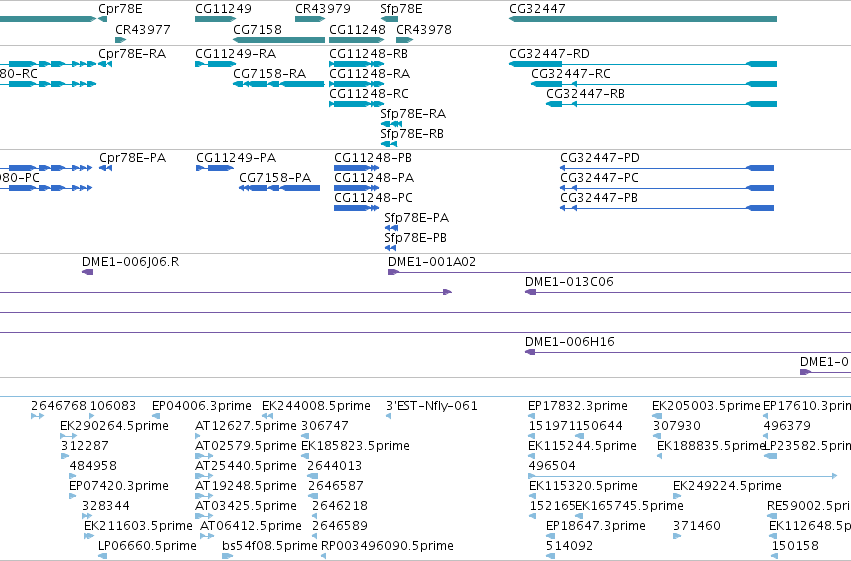
Task: Select the EK185823.5prime EST
Action: pyautogui.click(x=305, y=456)
